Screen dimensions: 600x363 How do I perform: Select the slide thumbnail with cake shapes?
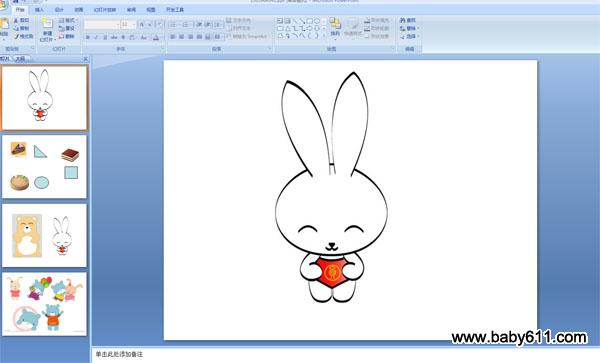click(44, 166)
